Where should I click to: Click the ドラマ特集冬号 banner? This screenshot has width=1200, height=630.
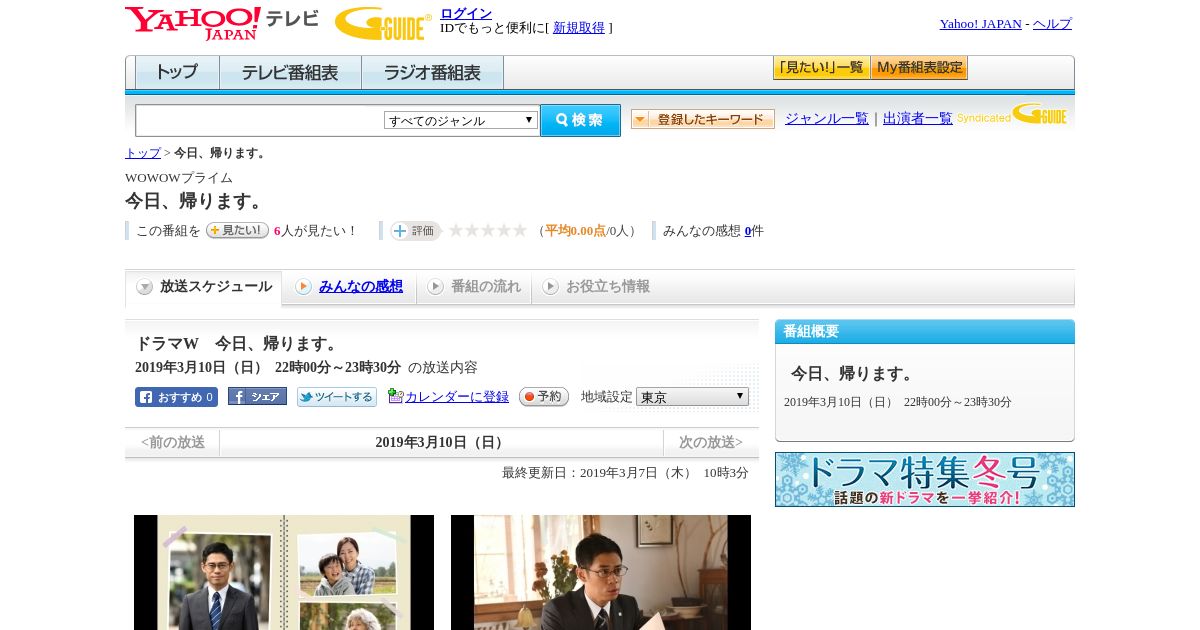tap(925, 479)
